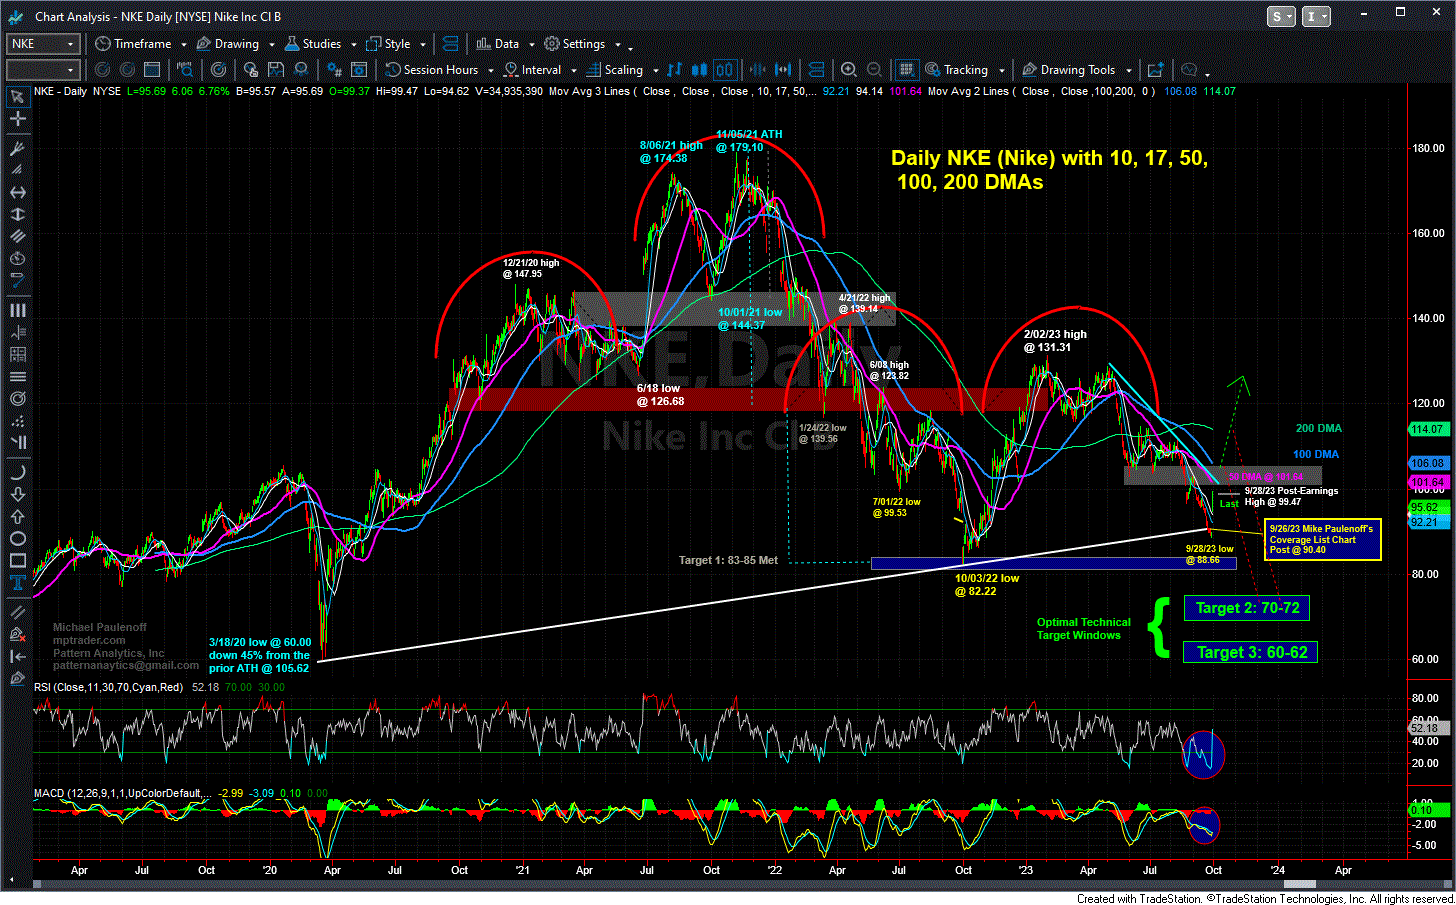Open the Data menu
Viewport: 1456px width, 905px height.
pyautogui.click(x=498, y=44)
